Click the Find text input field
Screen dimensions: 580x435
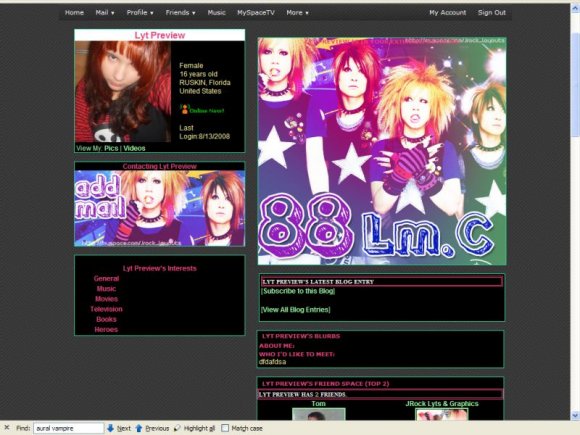point(68,428)
